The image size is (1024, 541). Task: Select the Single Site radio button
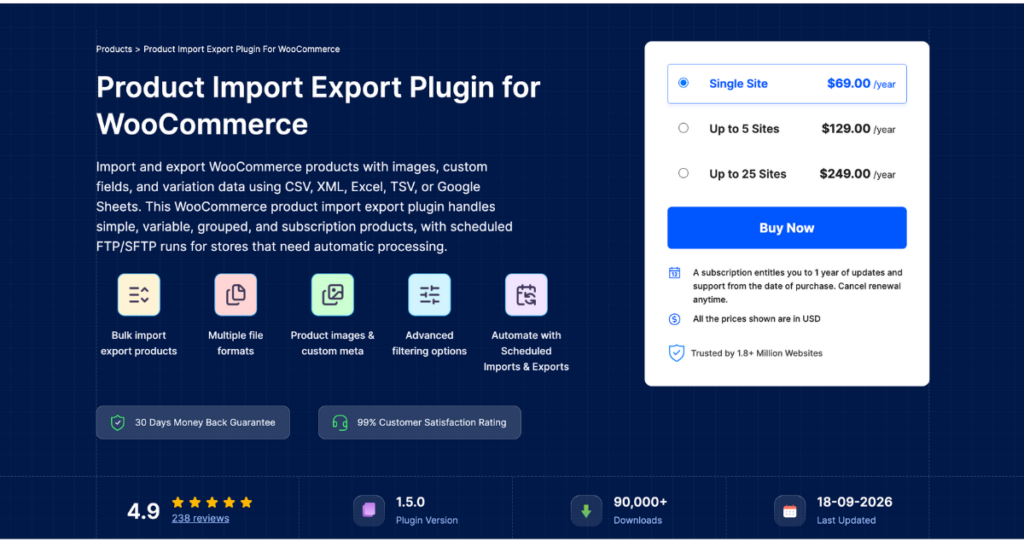(x=683, y=83)
